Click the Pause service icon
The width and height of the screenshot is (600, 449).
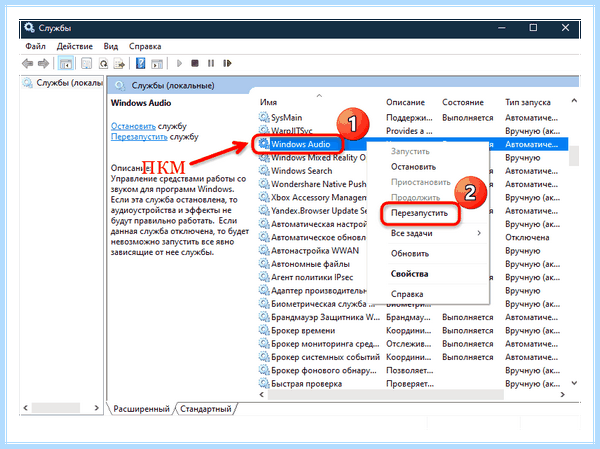tap(211, 63)
